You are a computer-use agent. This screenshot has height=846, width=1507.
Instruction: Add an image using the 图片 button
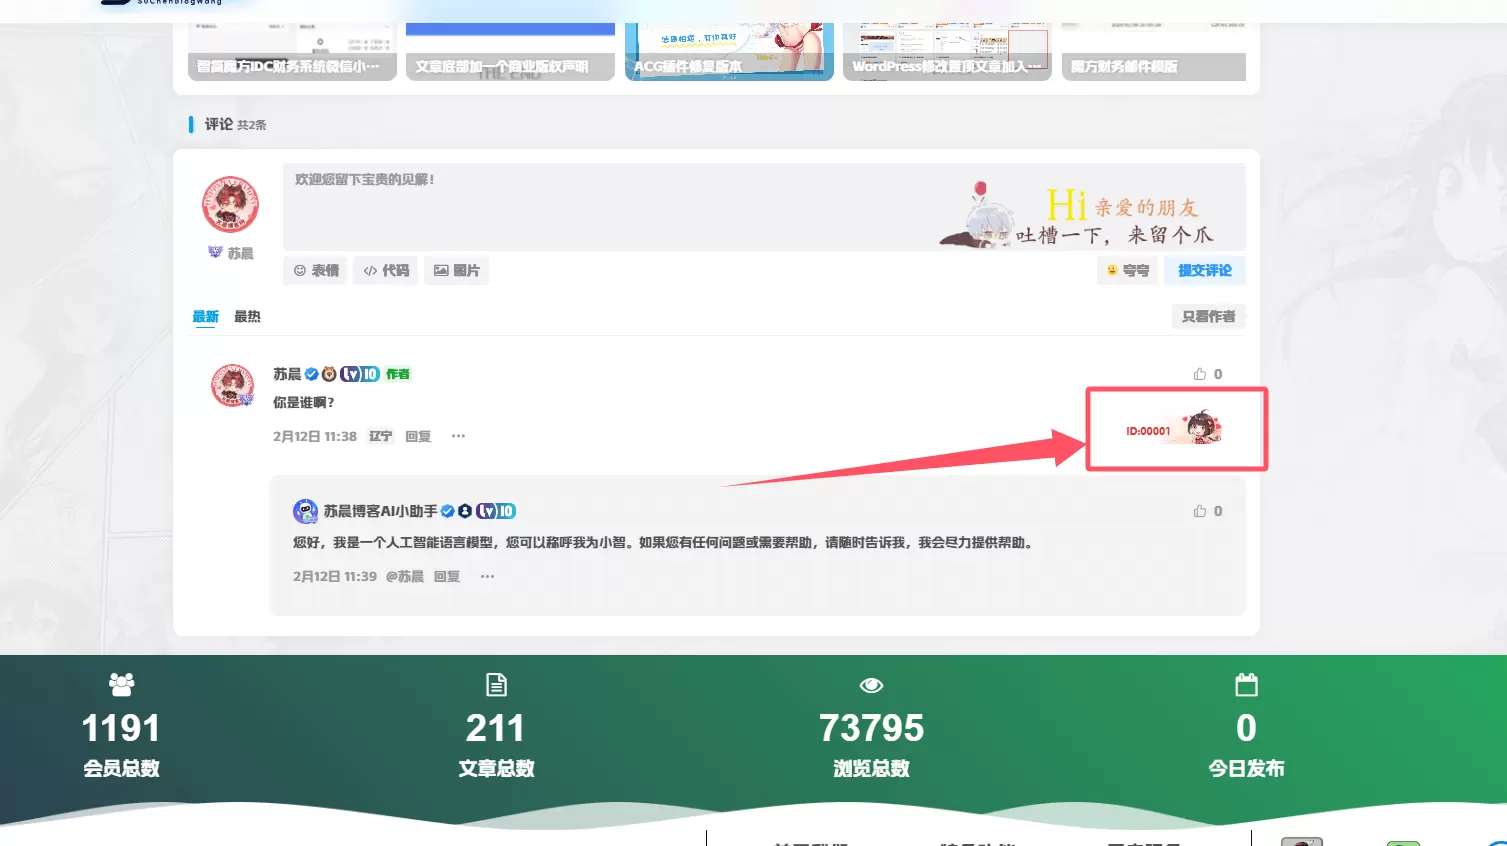456,270
